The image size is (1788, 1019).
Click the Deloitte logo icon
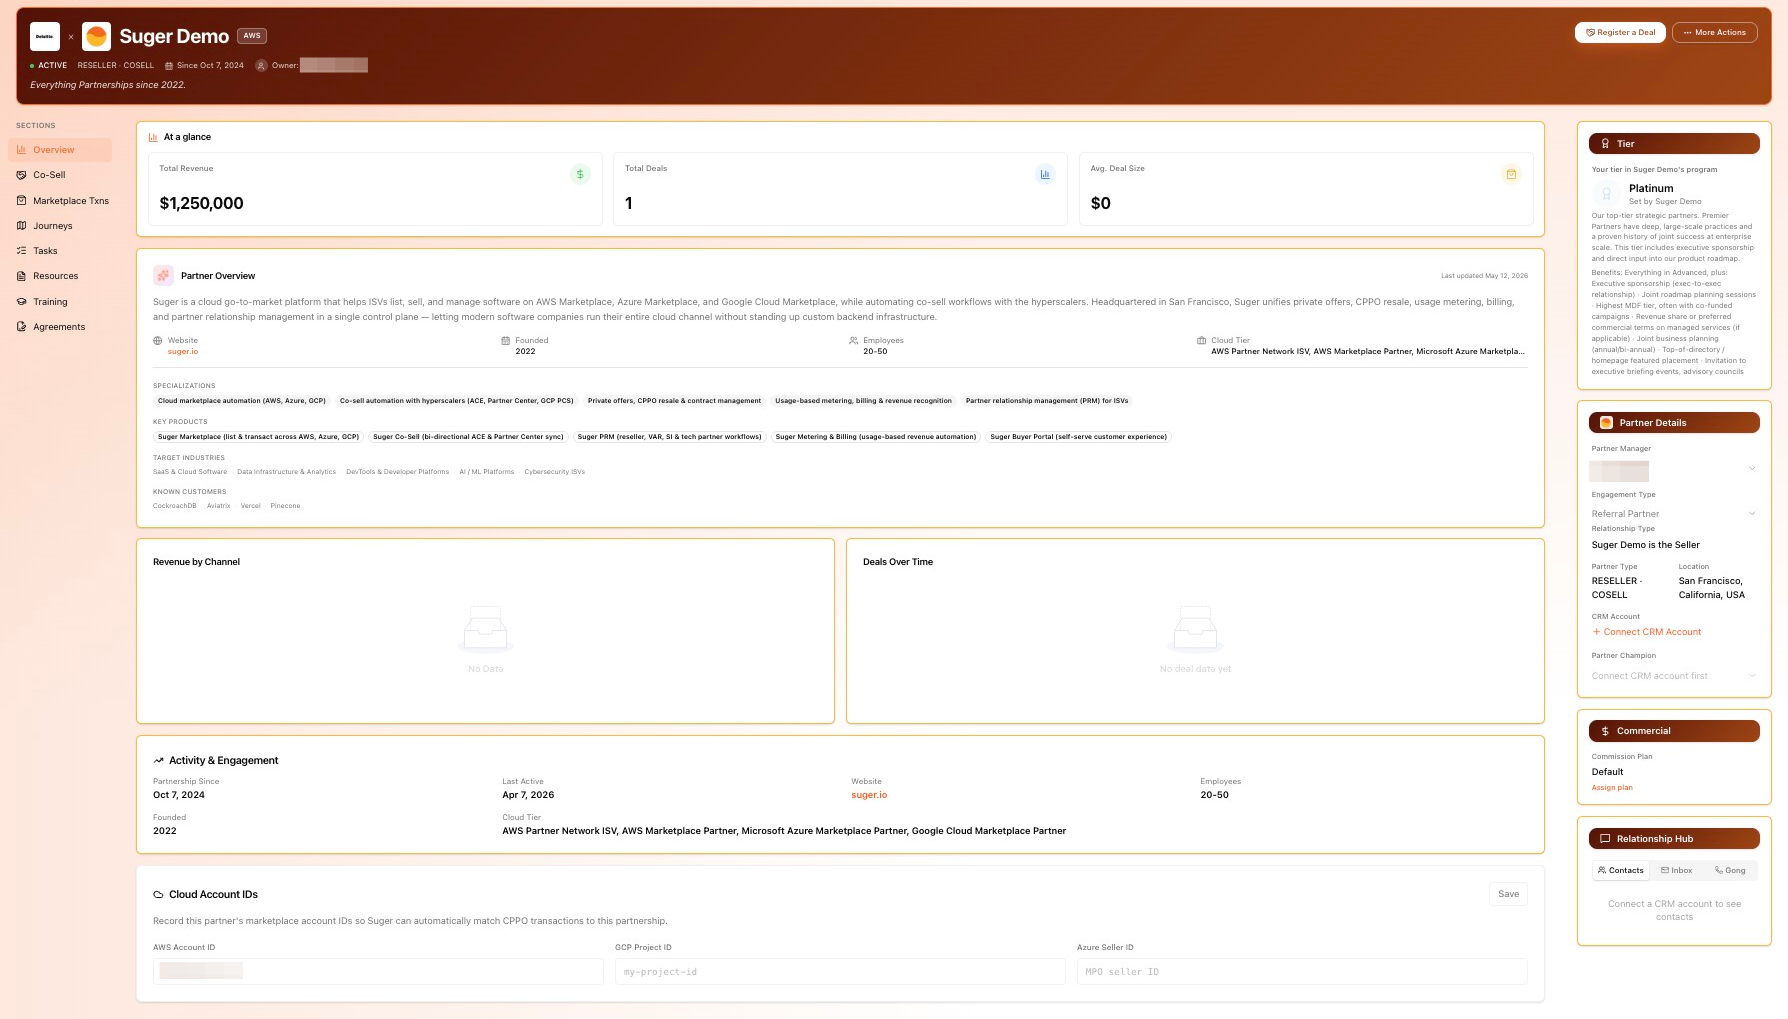(x=45, y=37)
